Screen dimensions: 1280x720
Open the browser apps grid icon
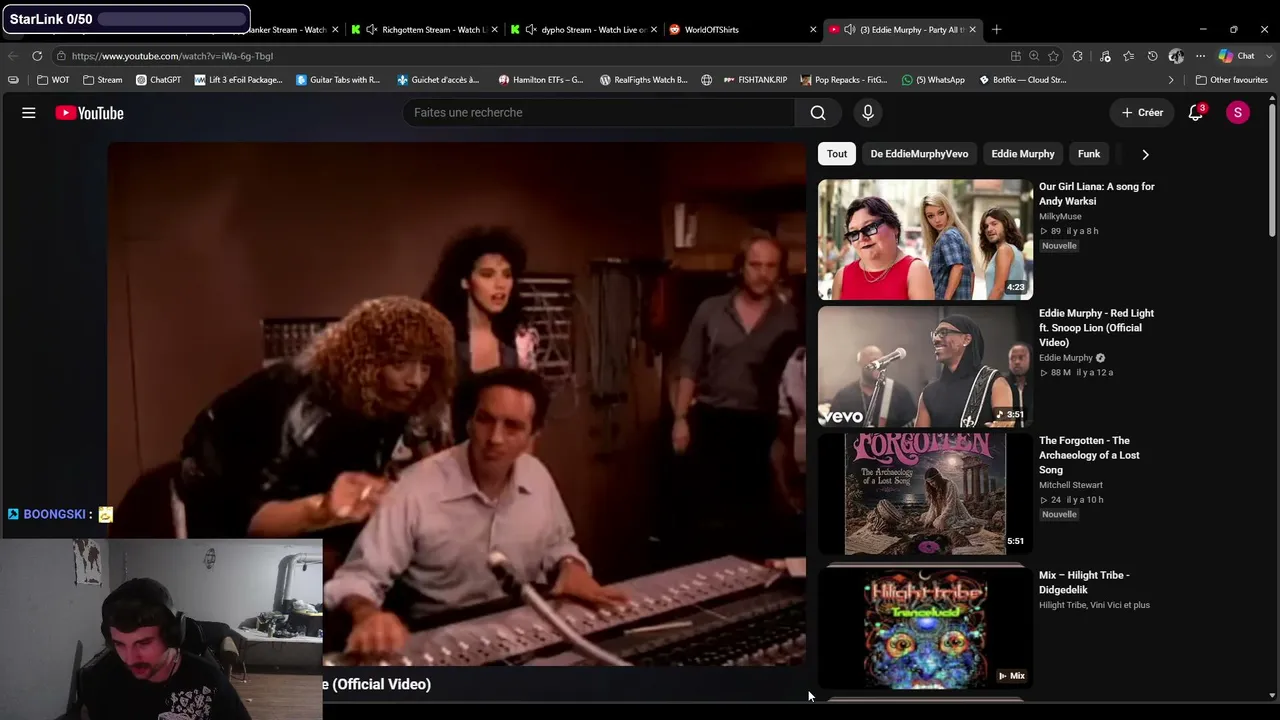[x=1016, y=56]
